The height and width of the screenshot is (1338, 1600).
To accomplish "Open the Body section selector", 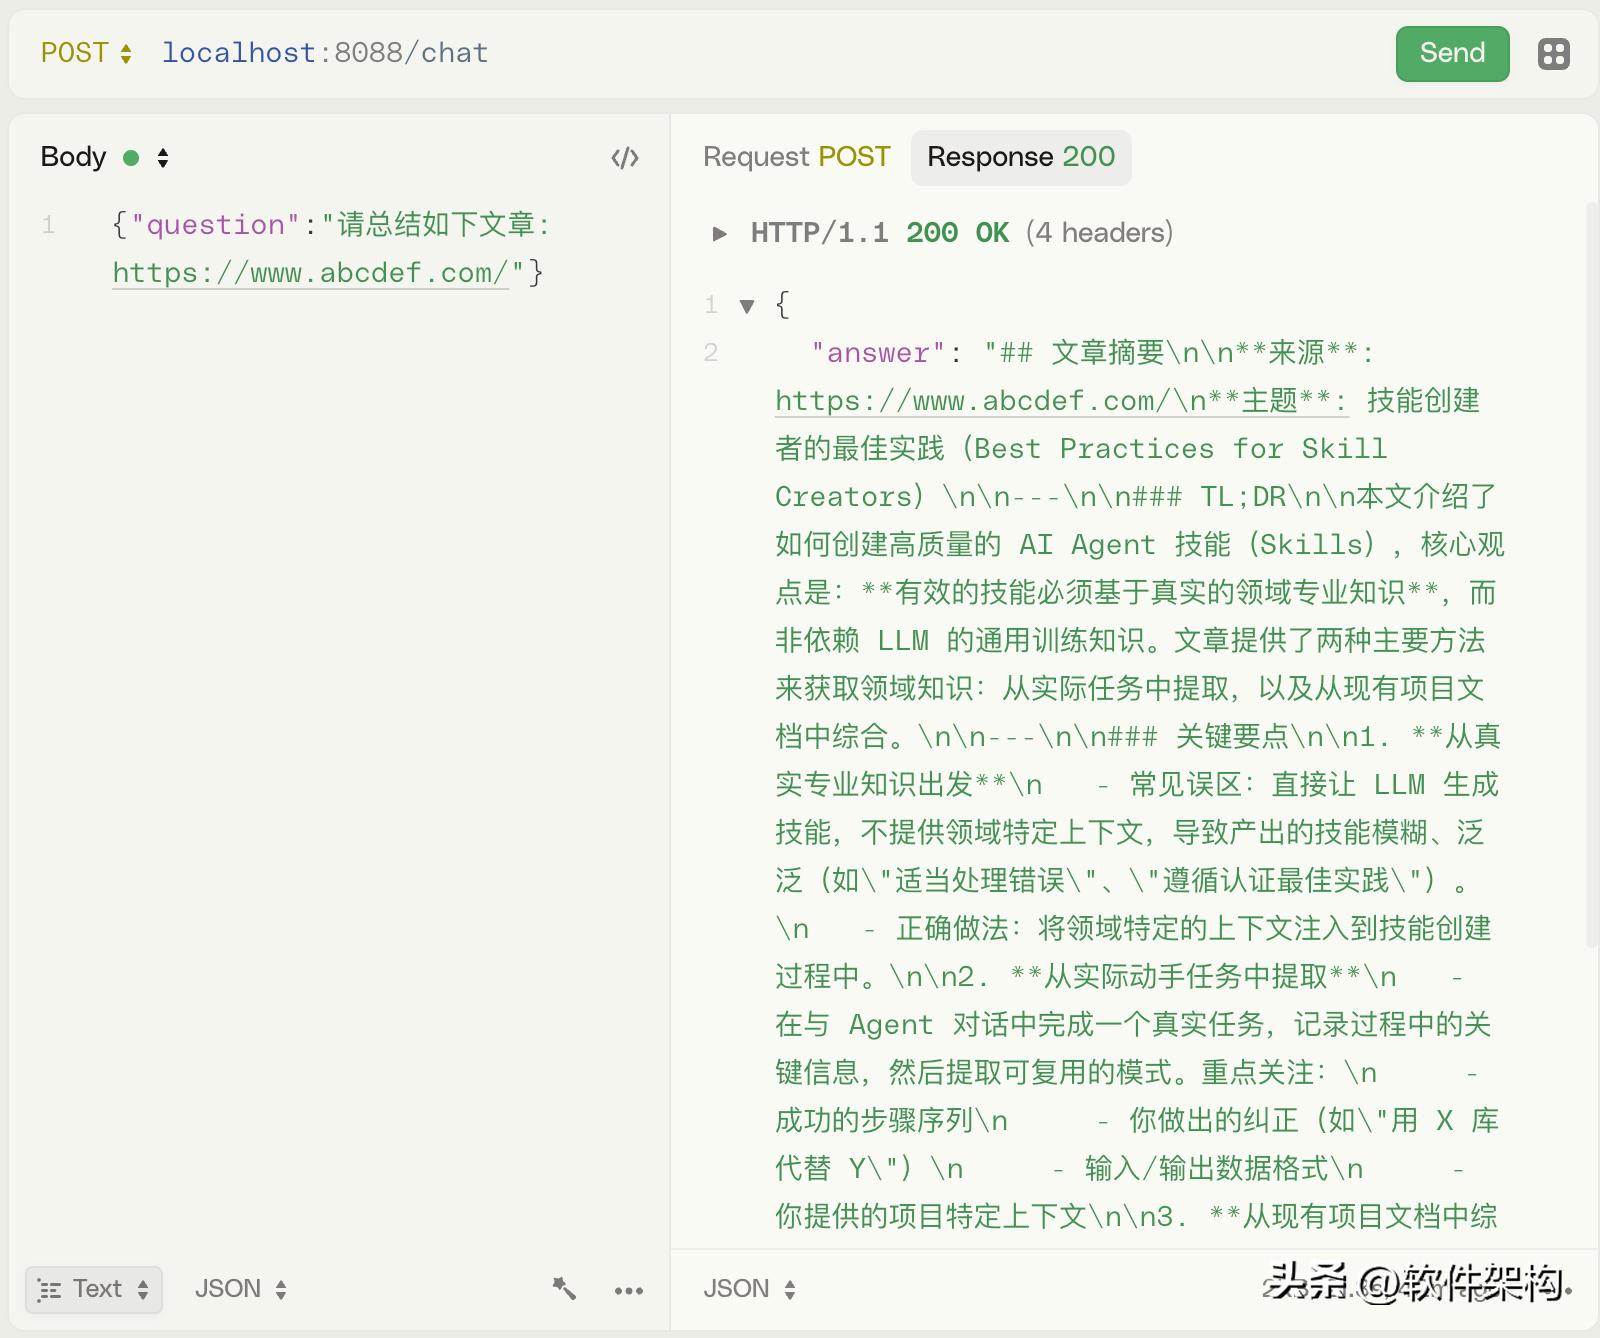I will click(x=105, y=157).
